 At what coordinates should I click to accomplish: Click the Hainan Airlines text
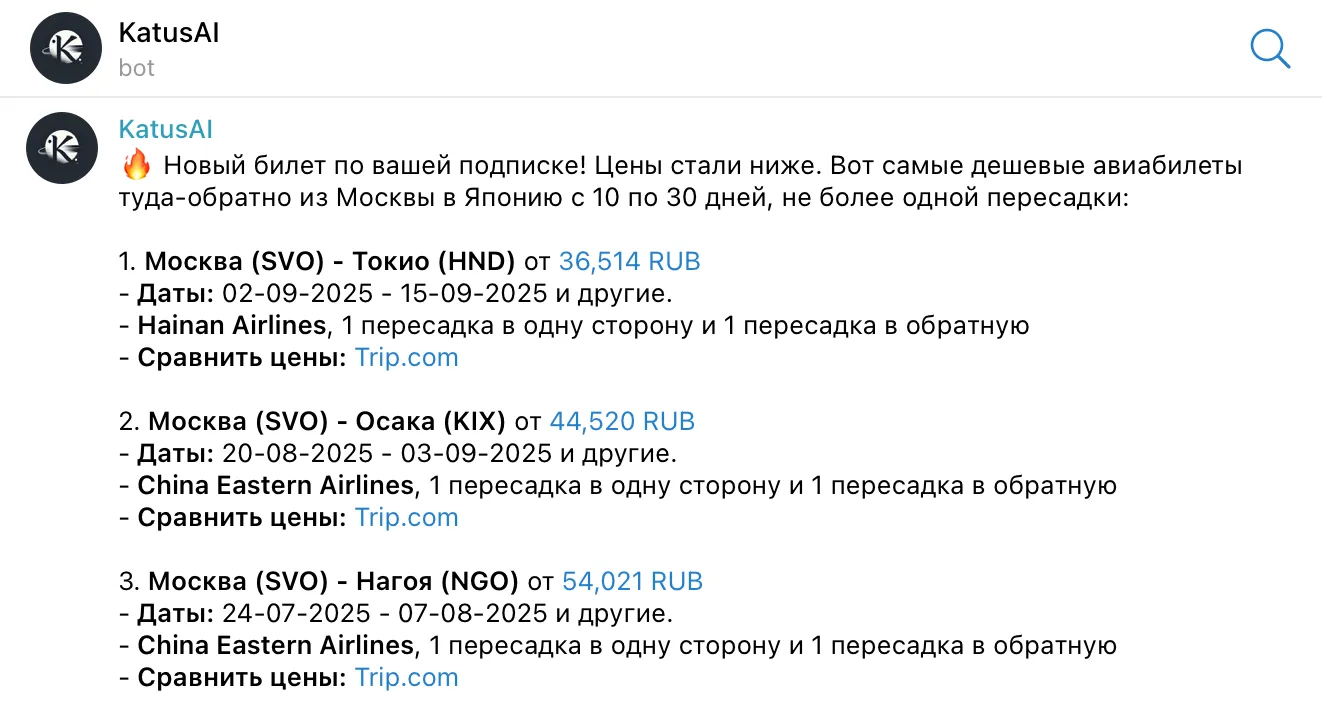[232, 326]
